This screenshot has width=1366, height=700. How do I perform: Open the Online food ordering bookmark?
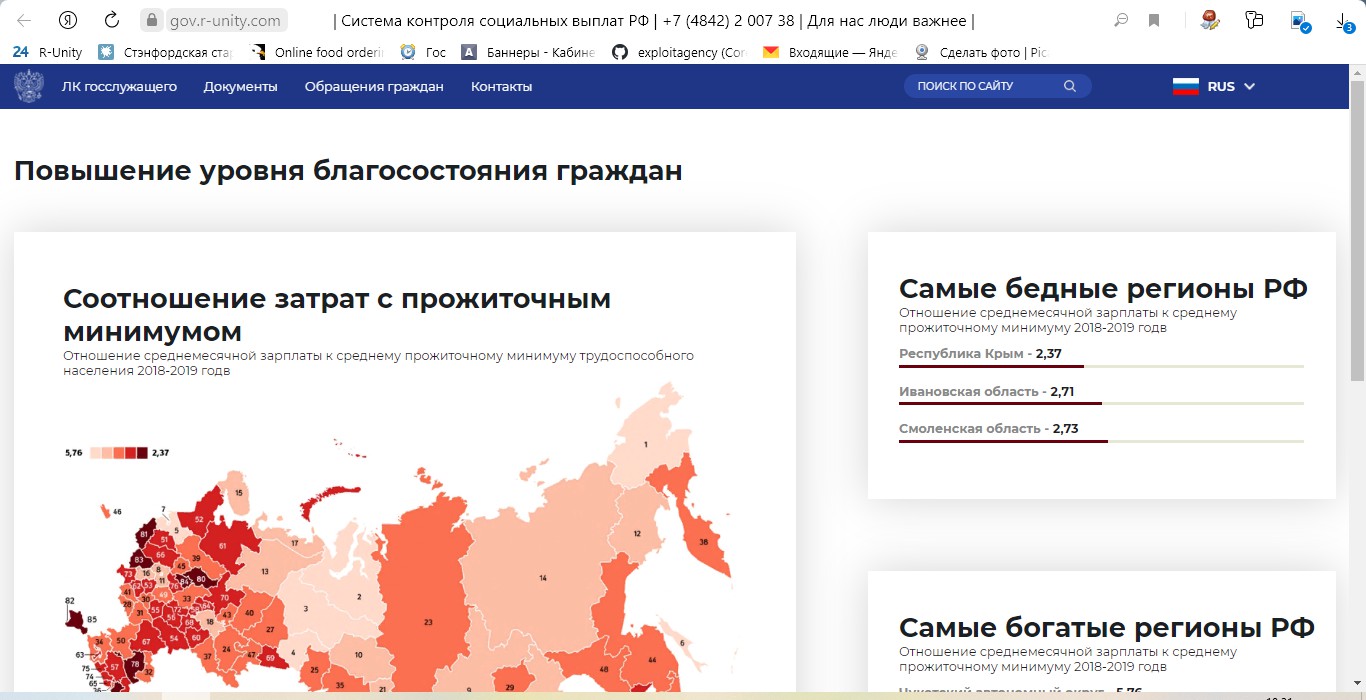click(317, 52)
